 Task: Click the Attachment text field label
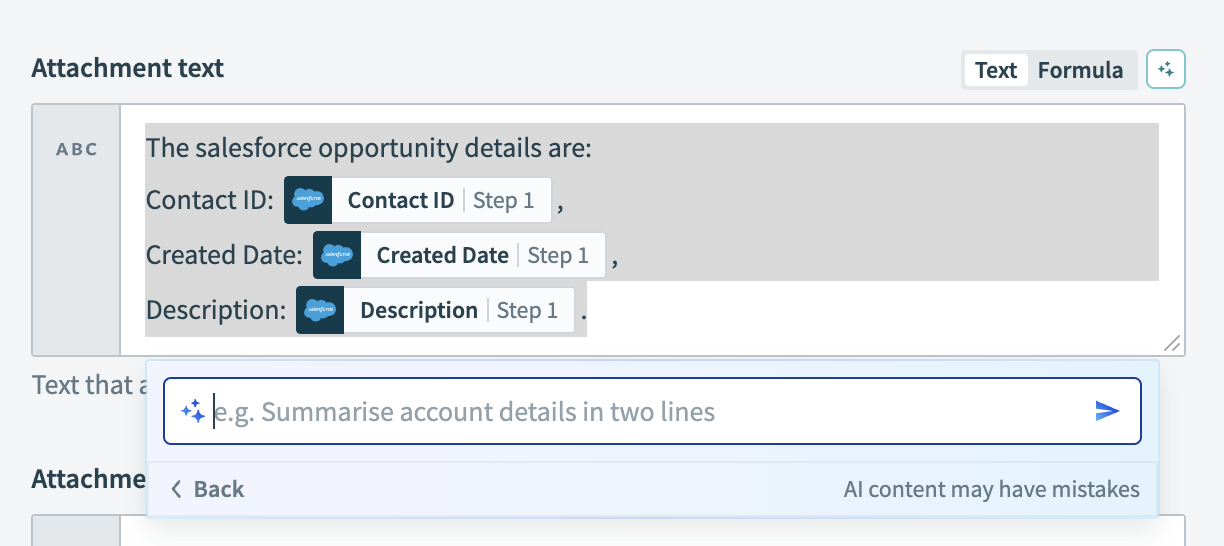tap(128, 68)
